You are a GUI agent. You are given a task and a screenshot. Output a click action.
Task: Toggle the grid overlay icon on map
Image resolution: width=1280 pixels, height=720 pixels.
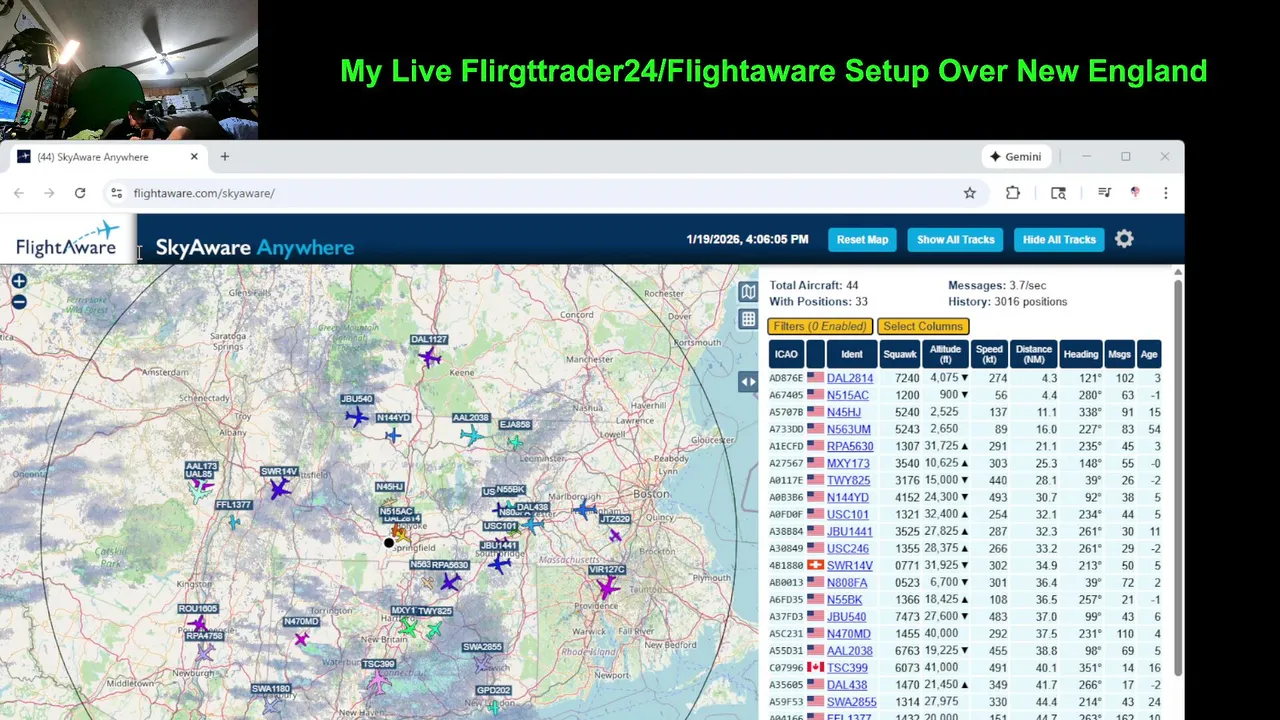748,319
